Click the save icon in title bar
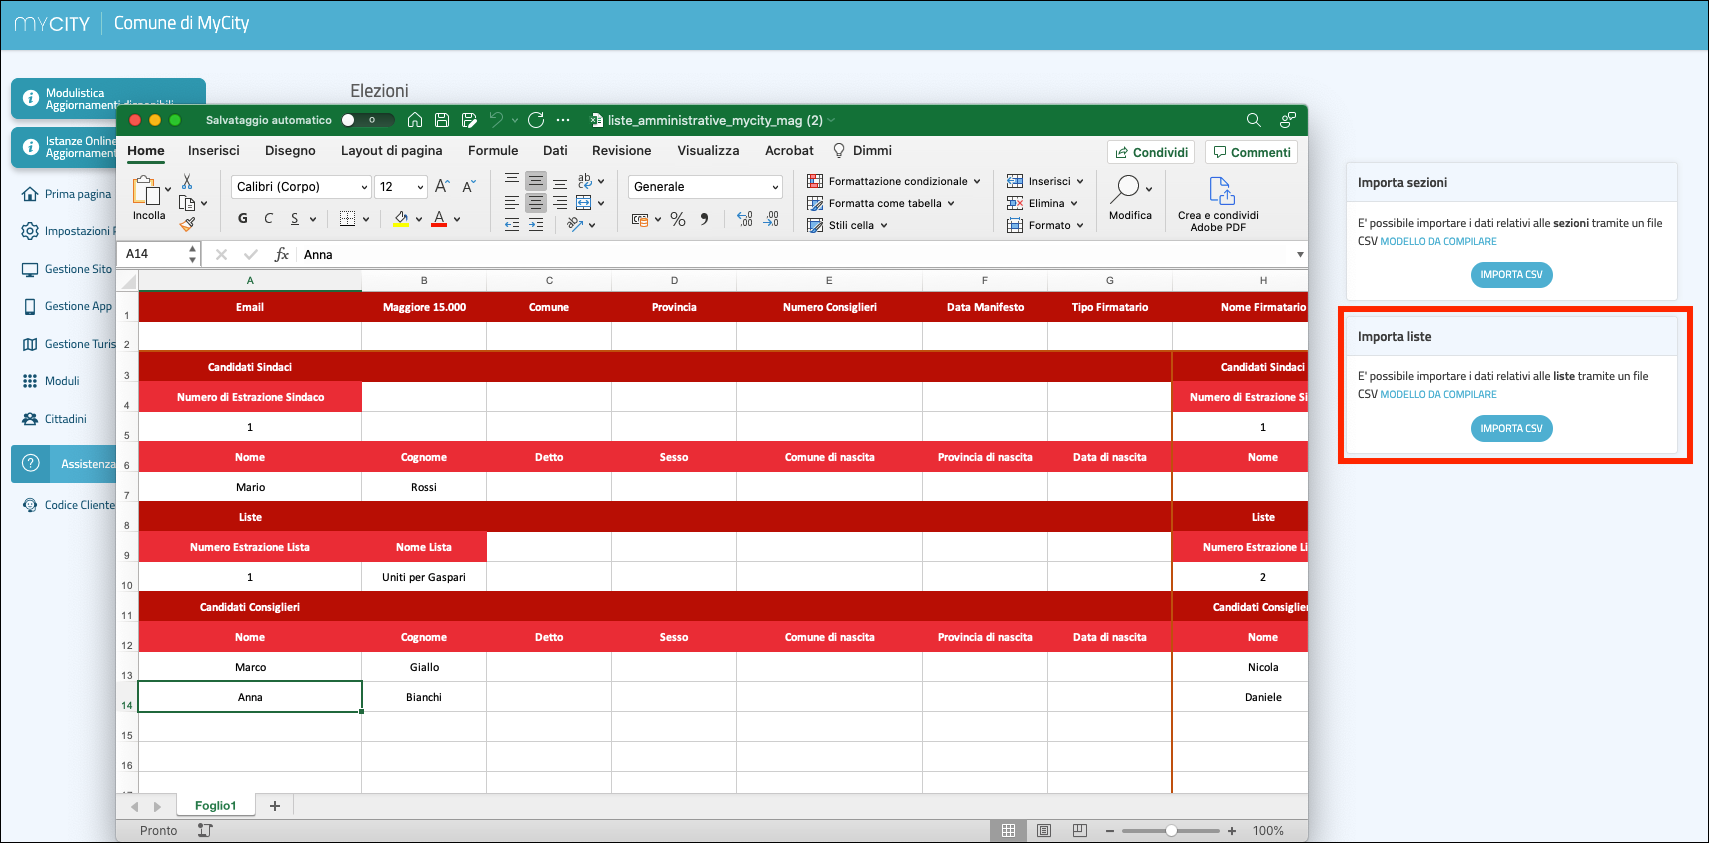This screenshot has height=843, width=1709. 442,120
